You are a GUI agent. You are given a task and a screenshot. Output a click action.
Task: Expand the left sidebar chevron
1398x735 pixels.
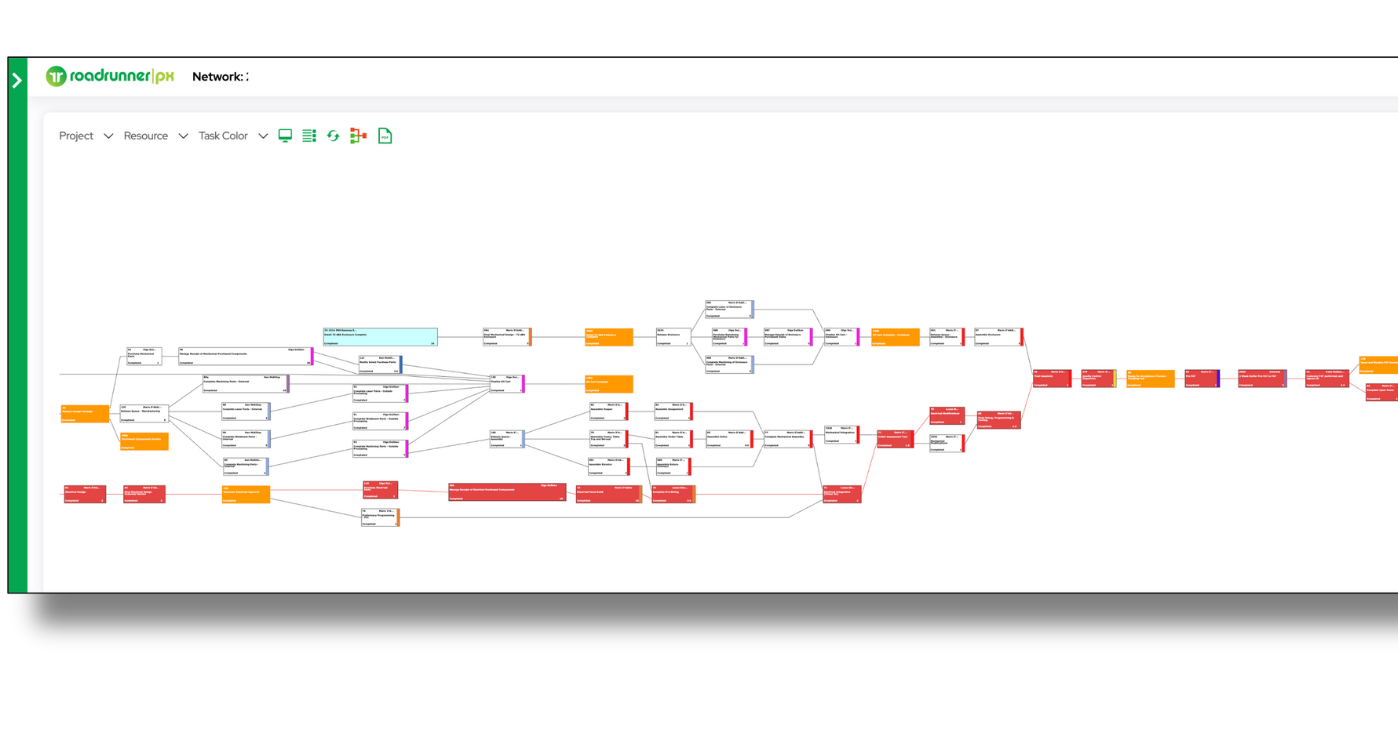[17, 80]
